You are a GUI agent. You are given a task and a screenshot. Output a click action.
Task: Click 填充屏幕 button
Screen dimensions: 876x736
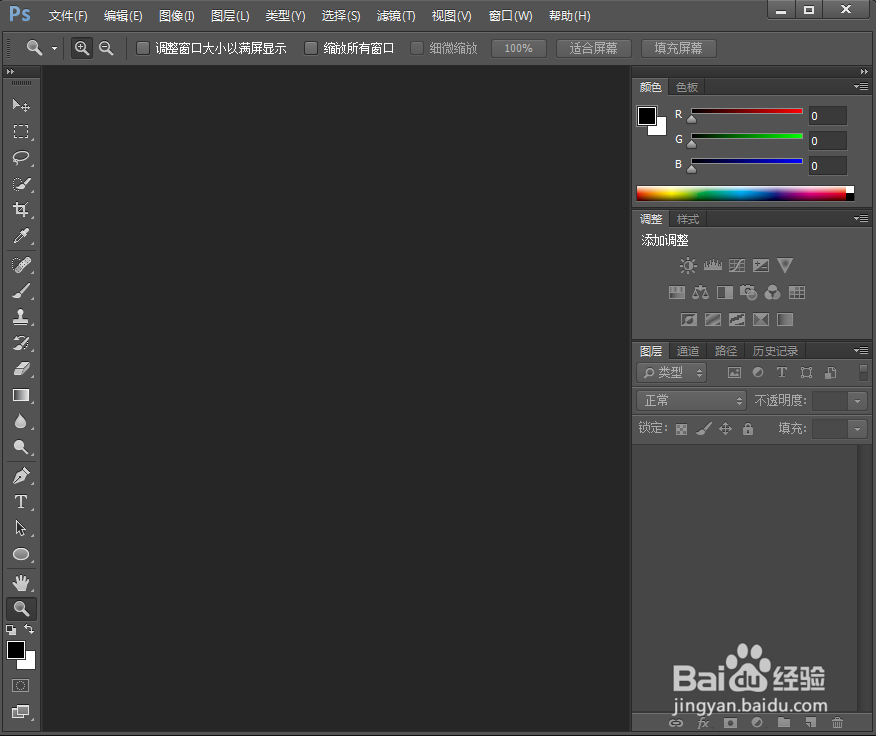click(679, 49)
